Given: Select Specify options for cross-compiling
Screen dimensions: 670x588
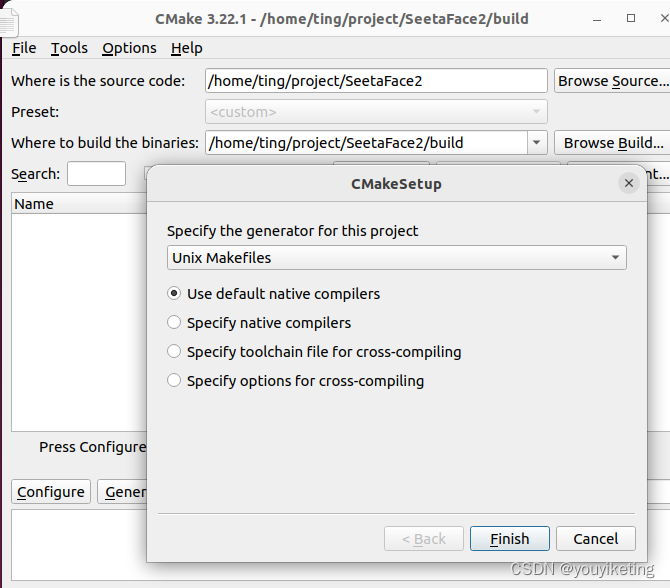Looking at the screenshot, I should 296,381.
